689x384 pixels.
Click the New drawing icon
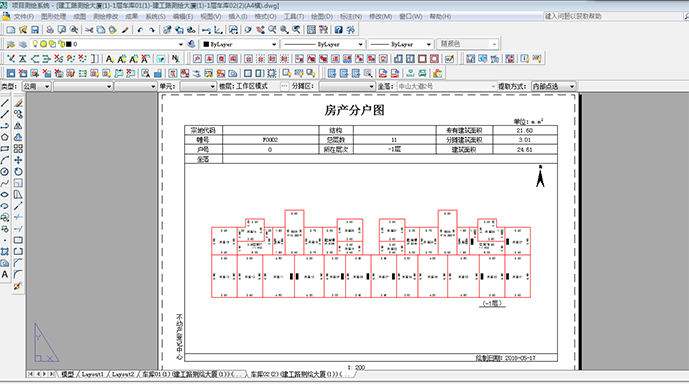11,30
